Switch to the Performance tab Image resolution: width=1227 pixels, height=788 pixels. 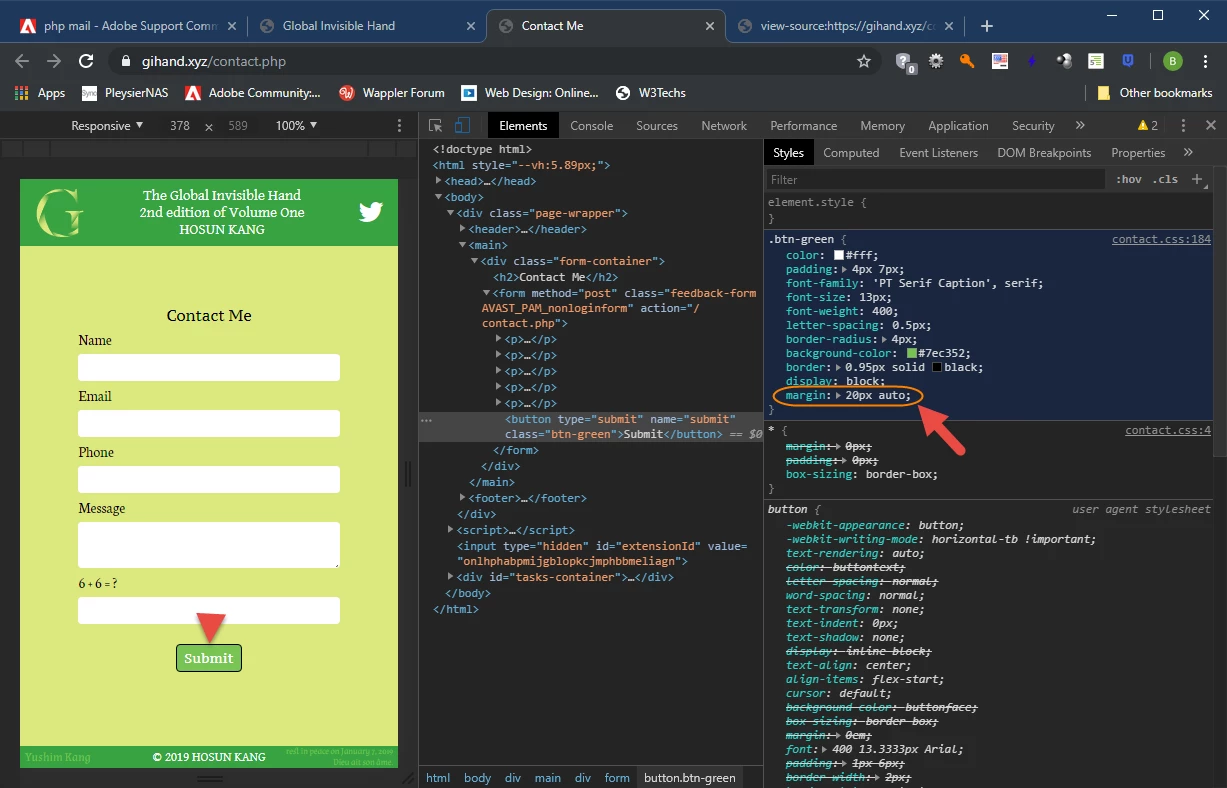click(804, 126)
